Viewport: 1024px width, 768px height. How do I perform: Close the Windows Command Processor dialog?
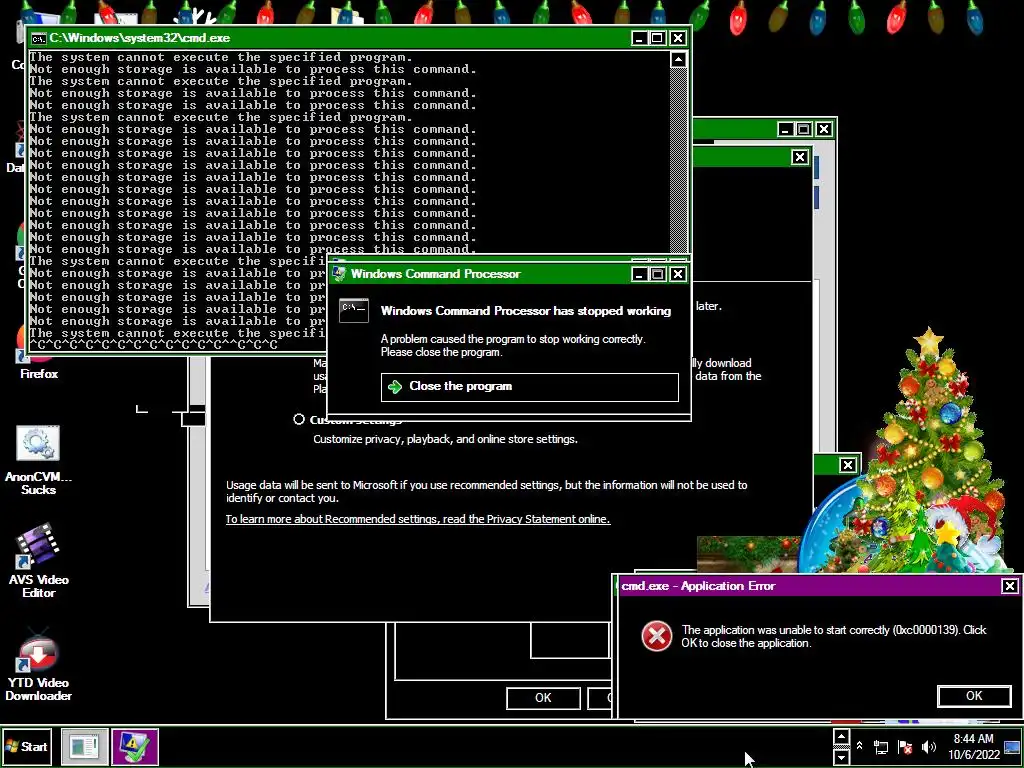coord(678,274)
